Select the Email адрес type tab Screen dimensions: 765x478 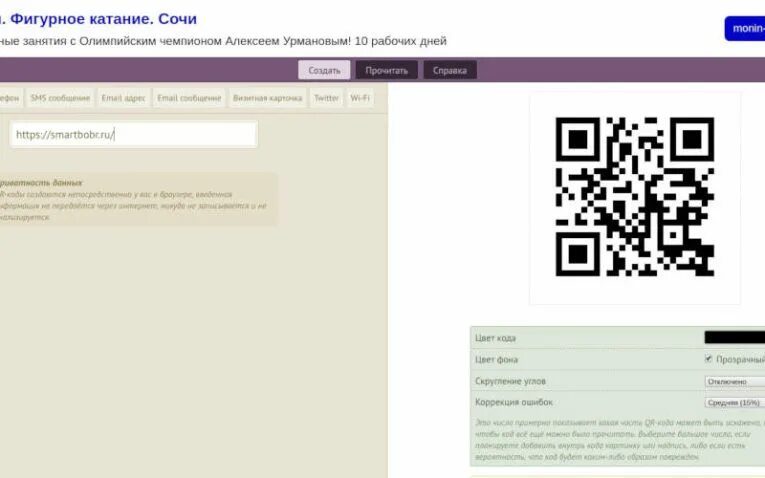pos(123,98)
